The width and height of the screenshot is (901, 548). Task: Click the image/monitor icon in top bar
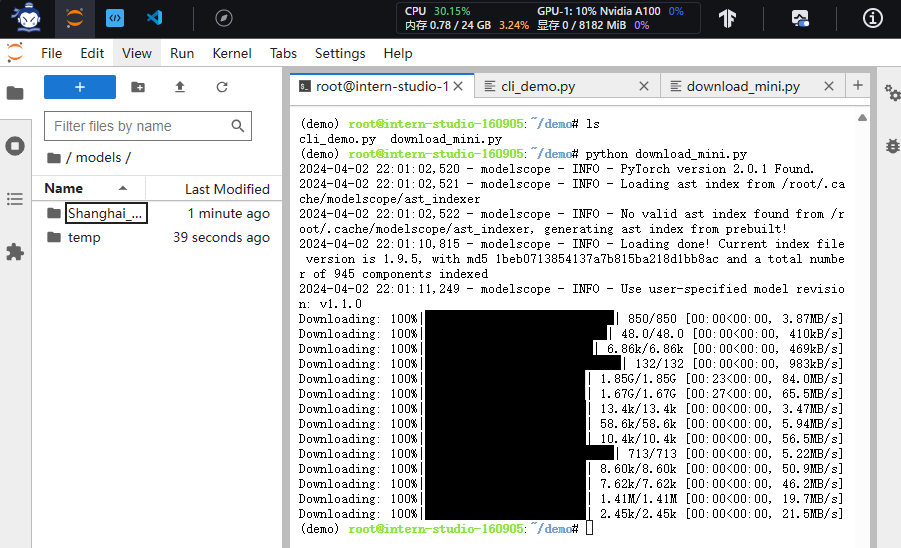coord(800,18)
